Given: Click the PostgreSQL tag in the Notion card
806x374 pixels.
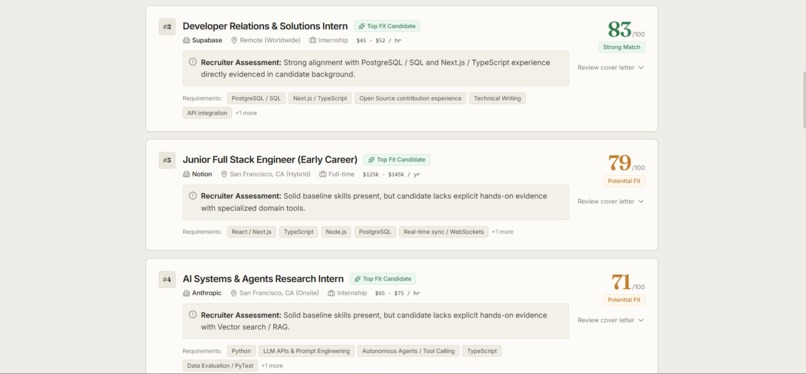Looking at the screenshot, I should pos(375,232).
